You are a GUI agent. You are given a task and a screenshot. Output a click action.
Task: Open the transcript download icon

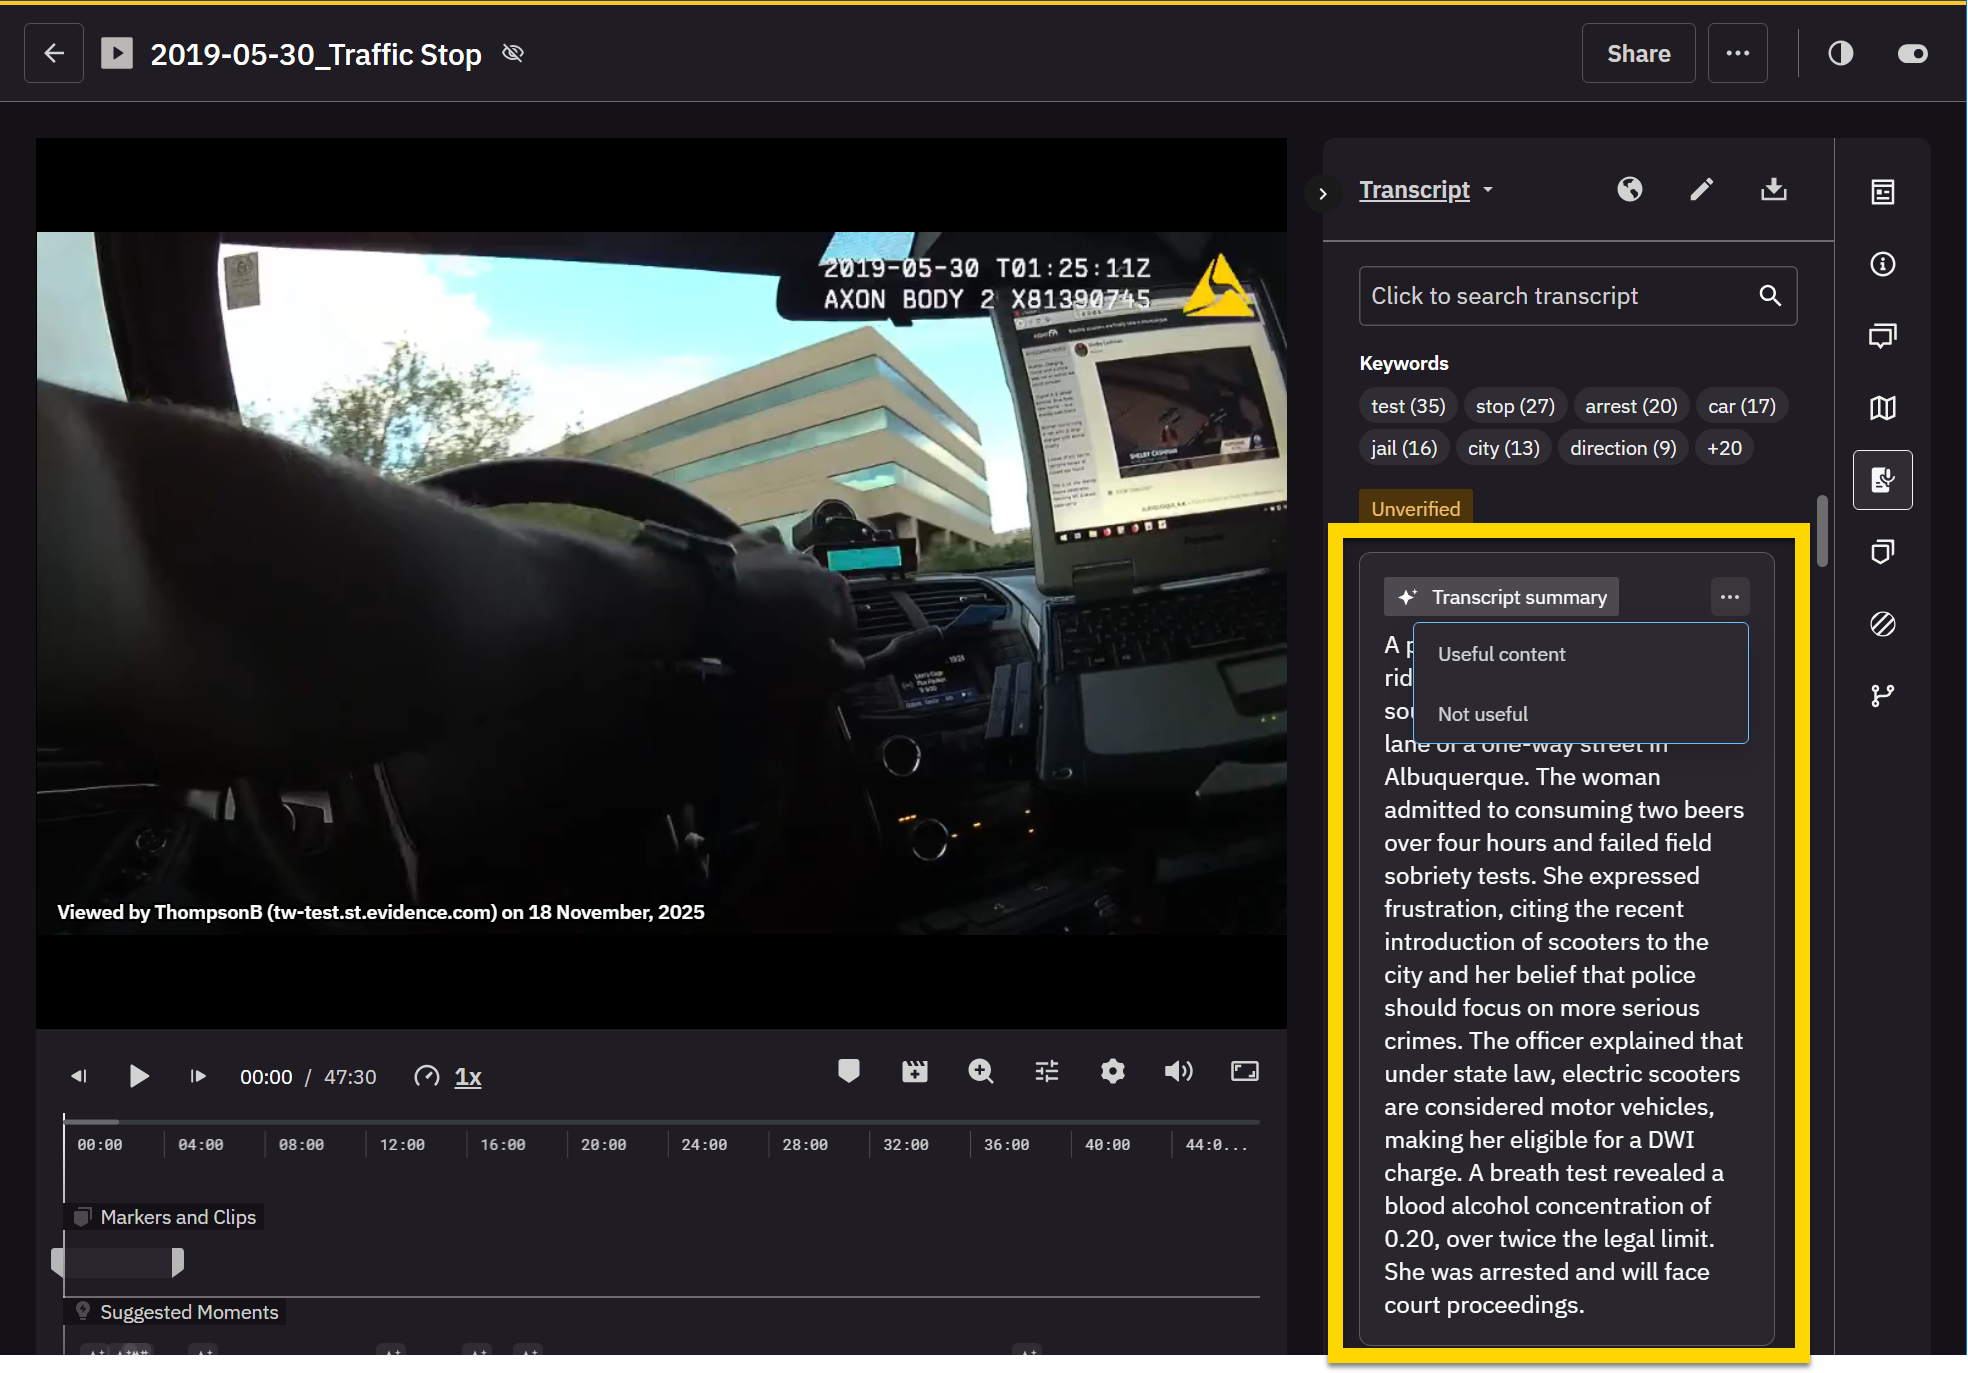[1773, 189]
